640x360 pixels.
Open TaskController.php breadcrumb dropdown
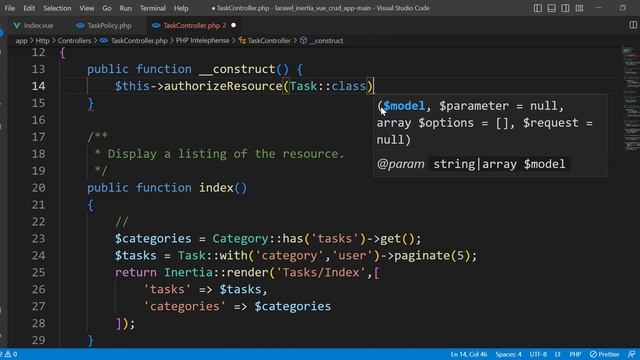[x=139, y=41]
